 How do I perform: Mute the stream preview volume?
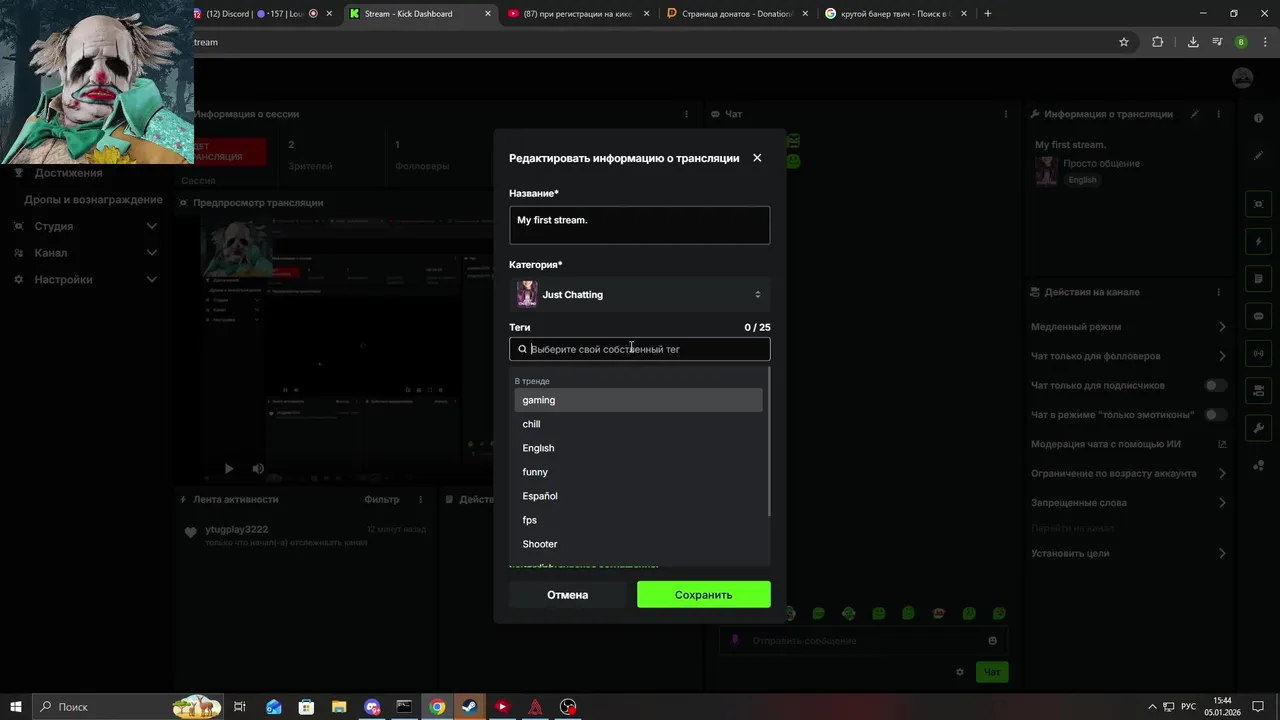pos(258,468)
